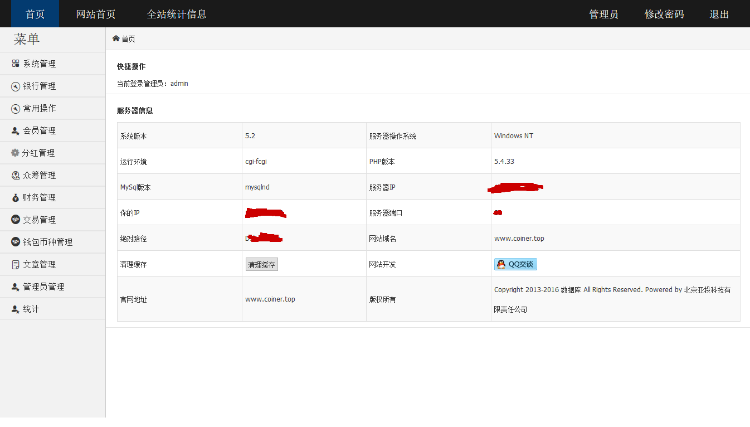This screenshot has width=750, height=427.
Task: Click the 财务管理 money bag icon
Action: click(15, 197)
